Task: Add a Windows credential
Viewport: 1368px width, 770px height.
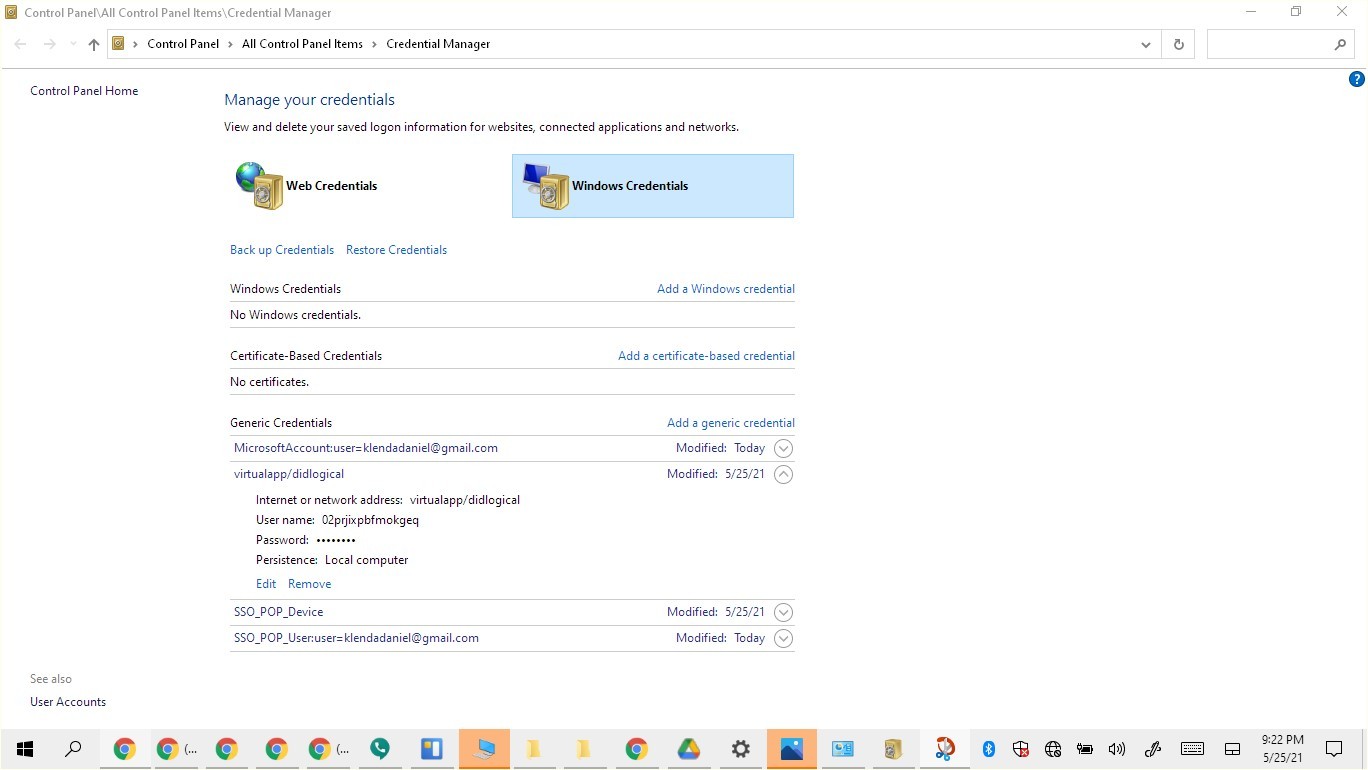Action: point(726,289)
